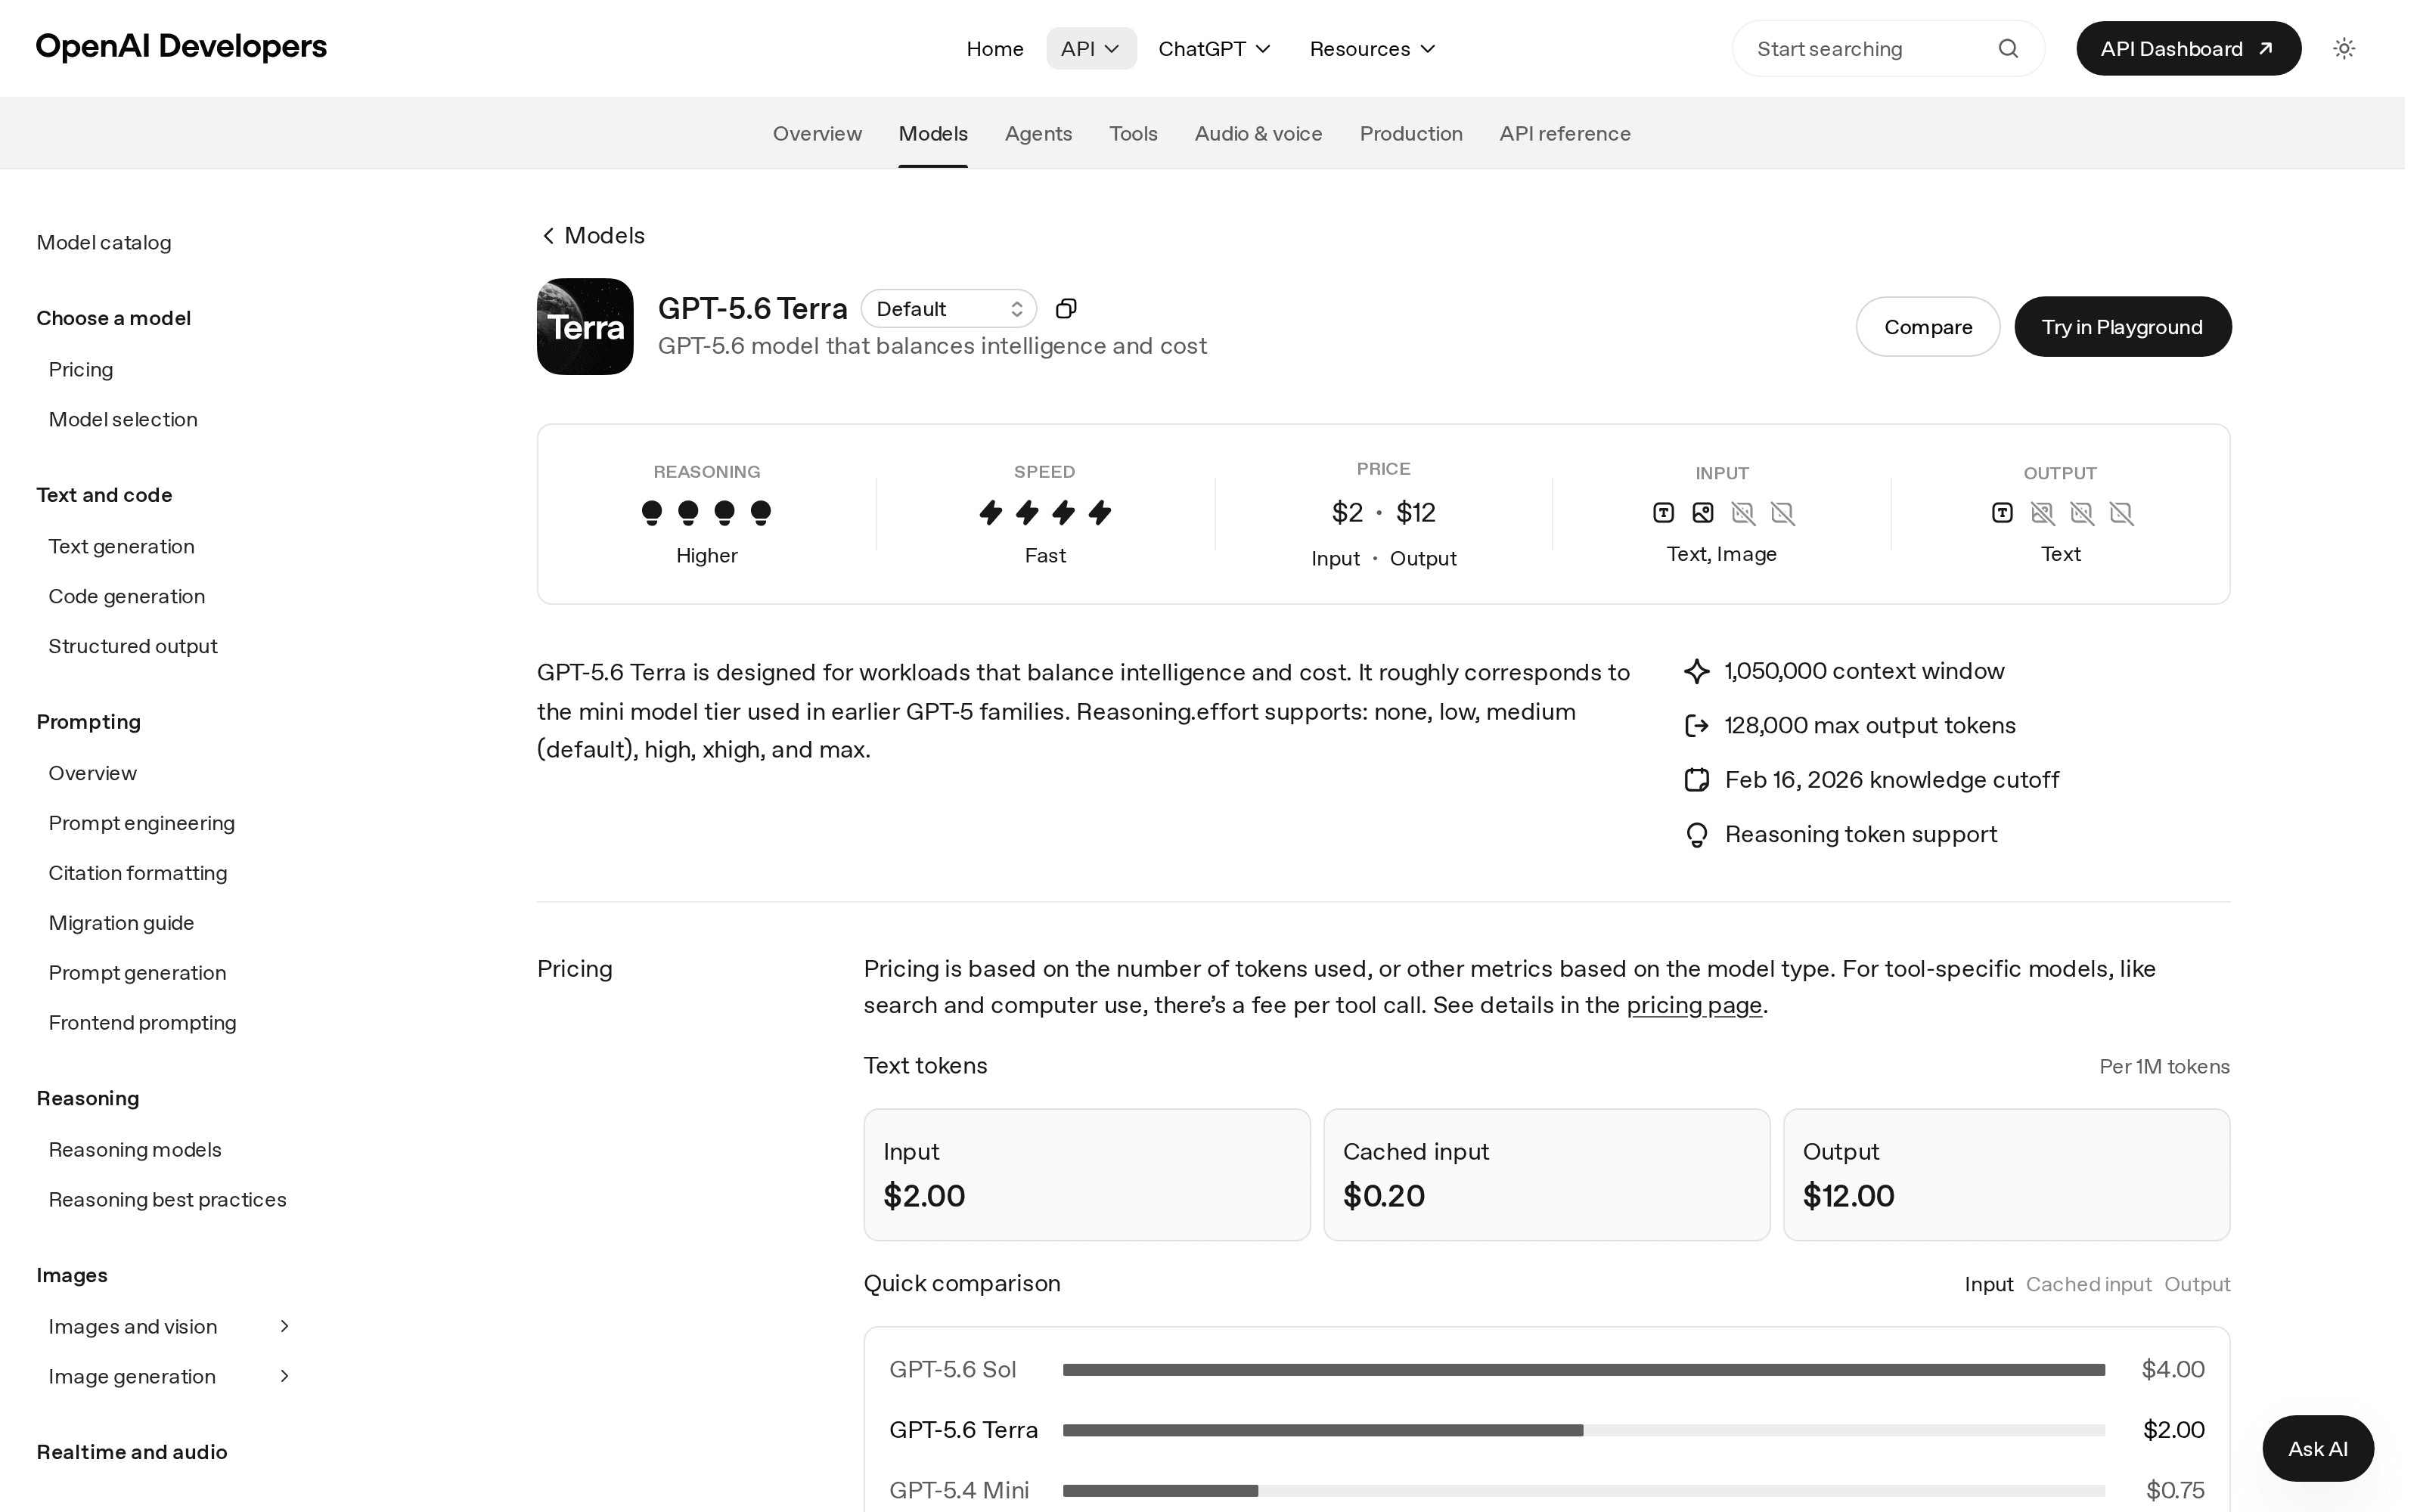Open the API reference tab
Viewport: 2420px width, 1512px height.
[x=1565, y=133]
